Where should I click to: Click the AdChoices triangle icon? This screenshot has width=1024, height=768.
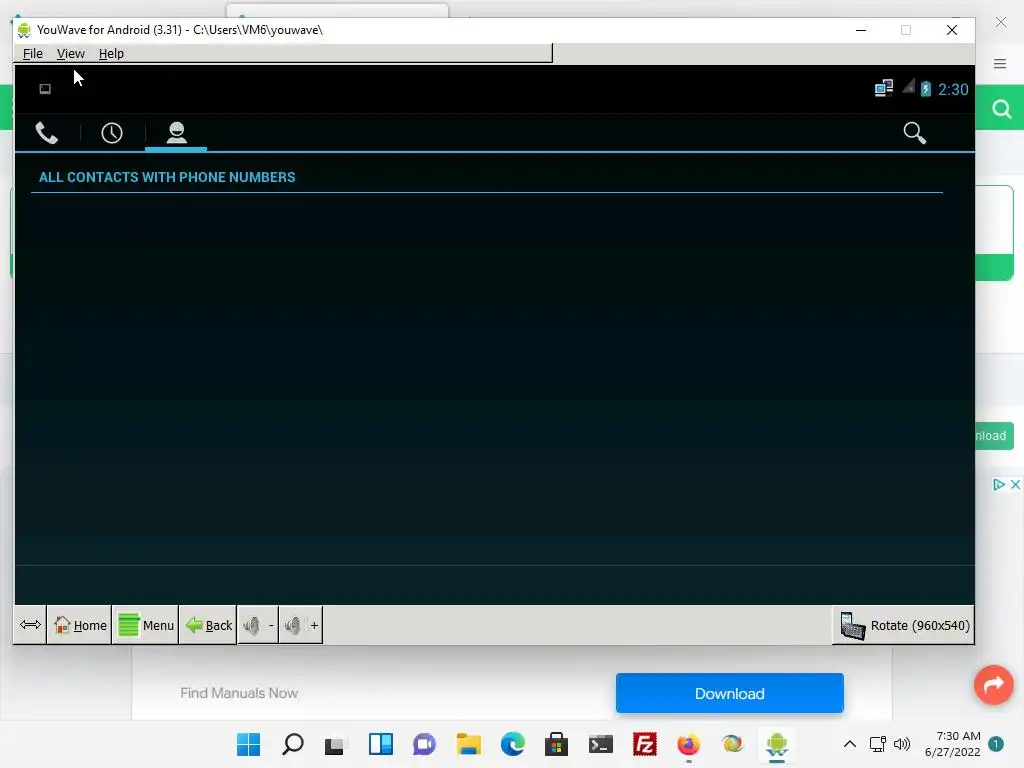tap(999, 484)
